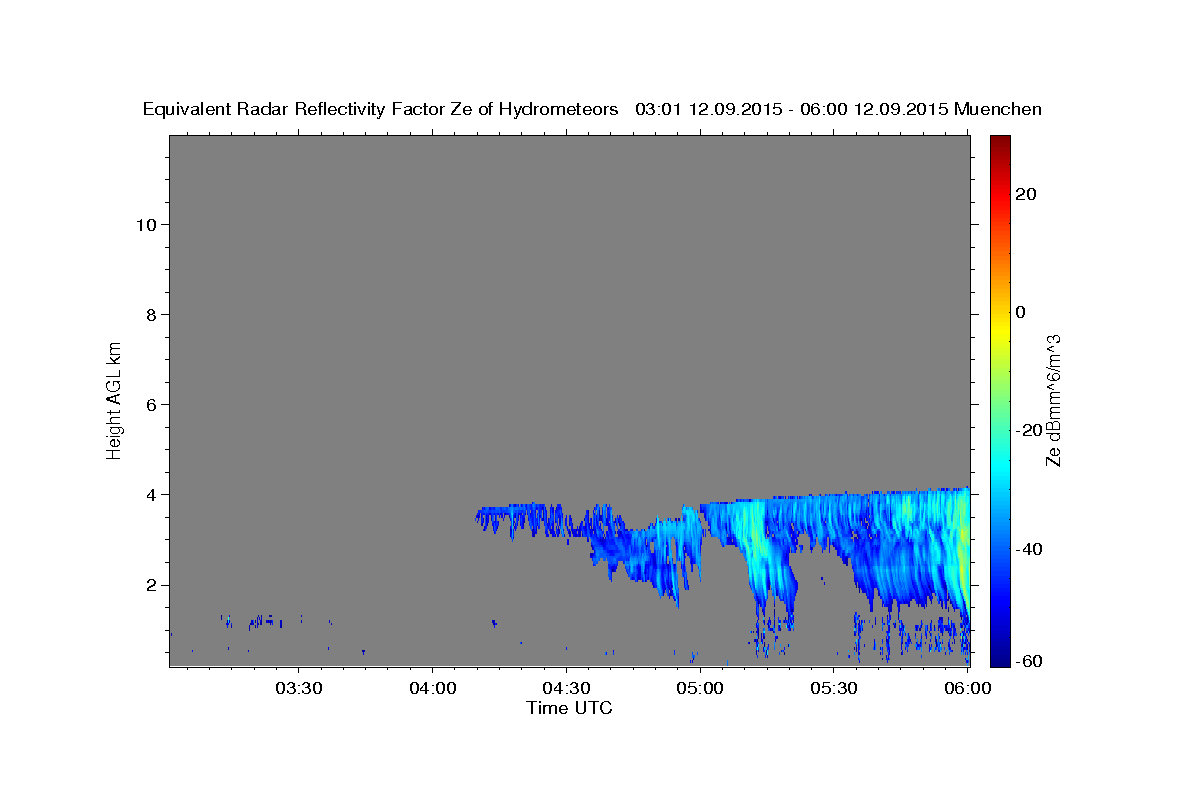Click the height axis label '2'

point(149,584)
